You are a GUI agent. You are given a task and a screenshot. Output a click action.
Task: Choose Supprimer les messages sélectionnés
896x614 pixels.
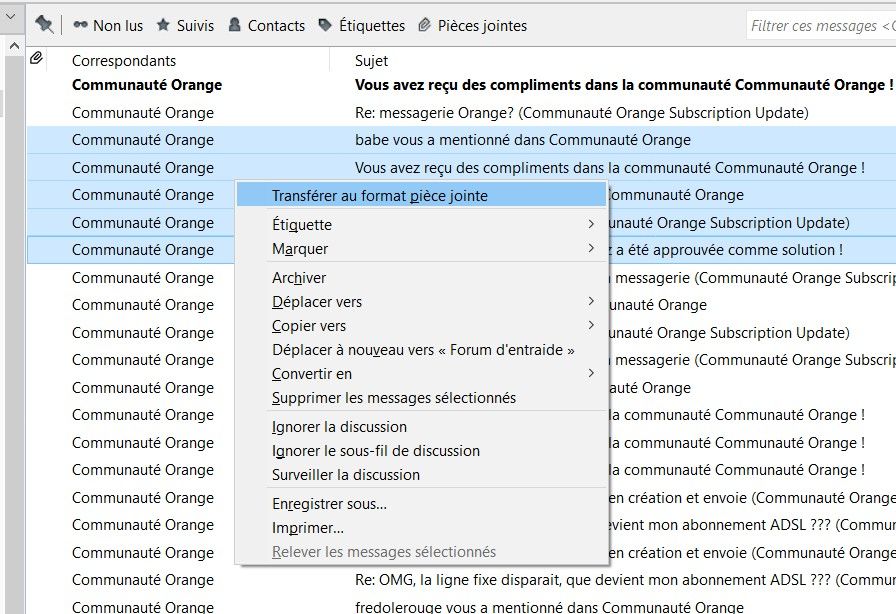pyautogui.click(x=394, y=398)
